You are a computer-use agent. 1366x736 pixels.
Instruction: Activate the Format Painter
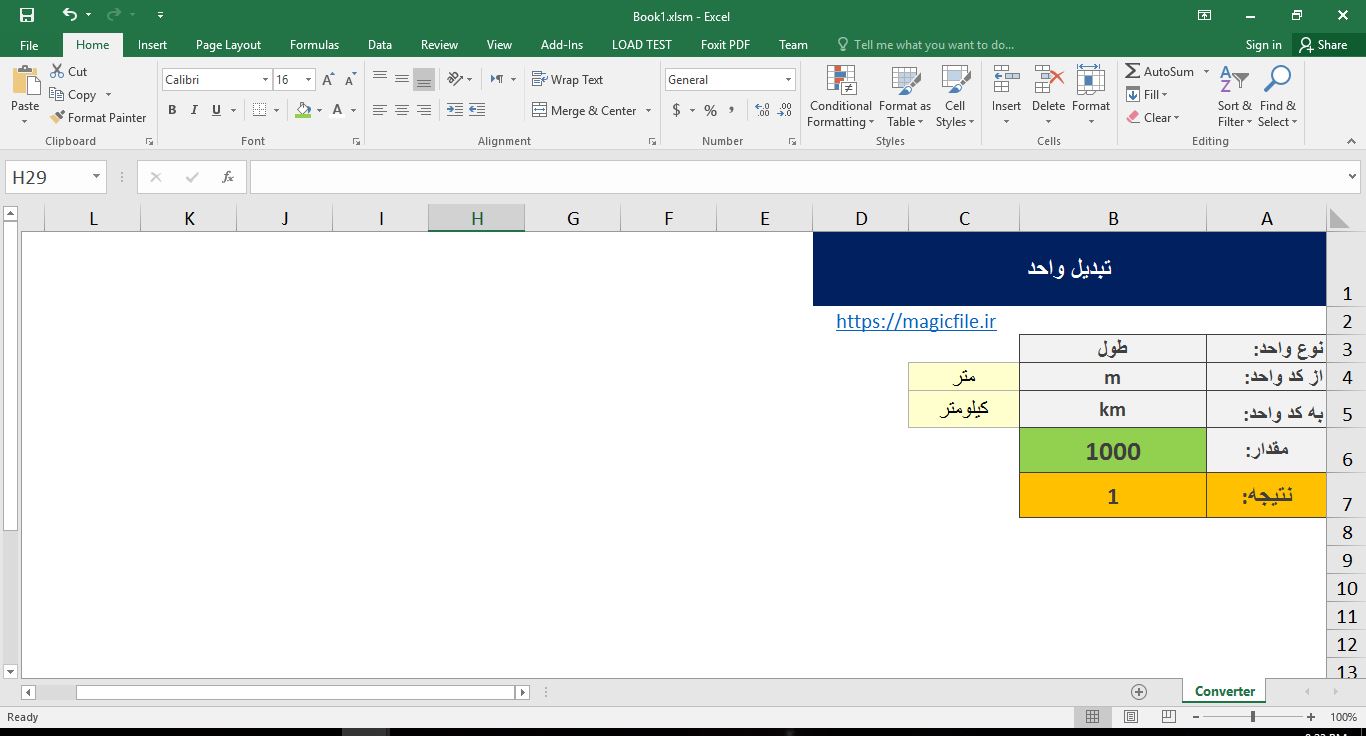pos(97,118)
